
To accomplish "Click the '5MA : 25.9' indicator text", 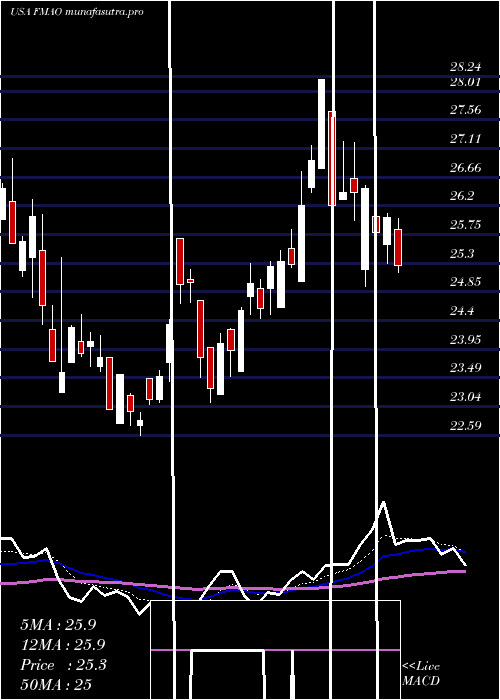I will pyautogui.click(x=58, y=625).
